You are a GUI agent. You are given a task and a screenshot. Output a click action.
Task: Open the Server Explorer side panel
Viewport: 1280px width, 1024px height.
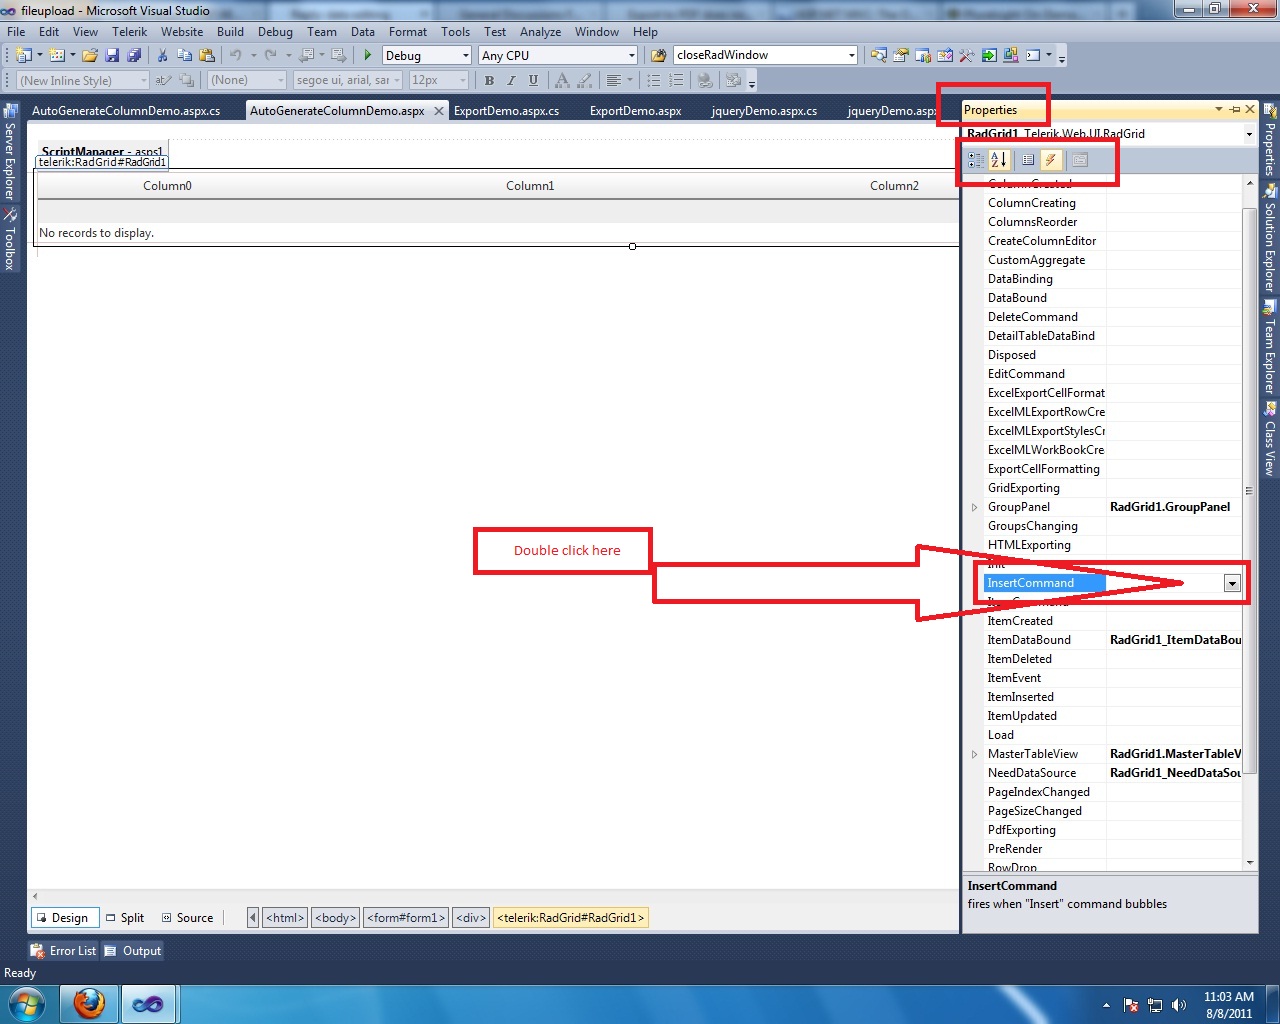[x=10, y=150]
